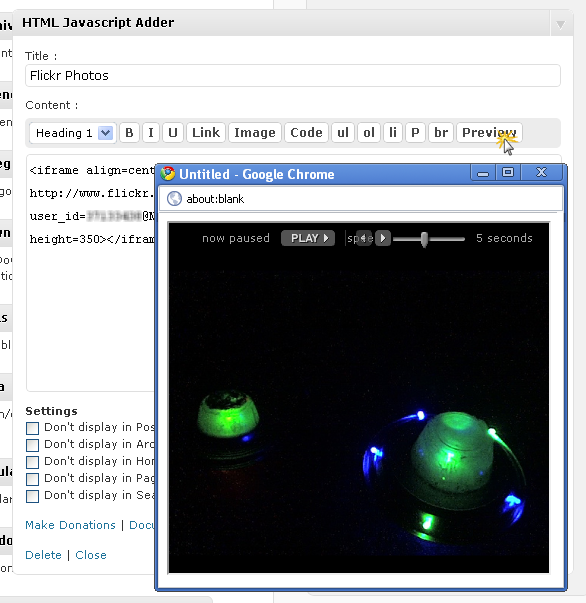This screenshot has height=603, width=586.
Task: Click inside the Title input field
Action: [293, 76]
